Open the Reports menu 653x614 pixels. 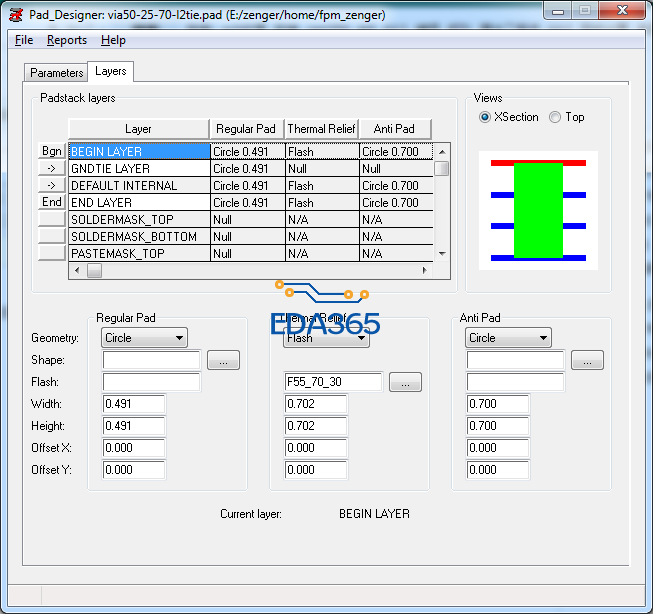67,40
